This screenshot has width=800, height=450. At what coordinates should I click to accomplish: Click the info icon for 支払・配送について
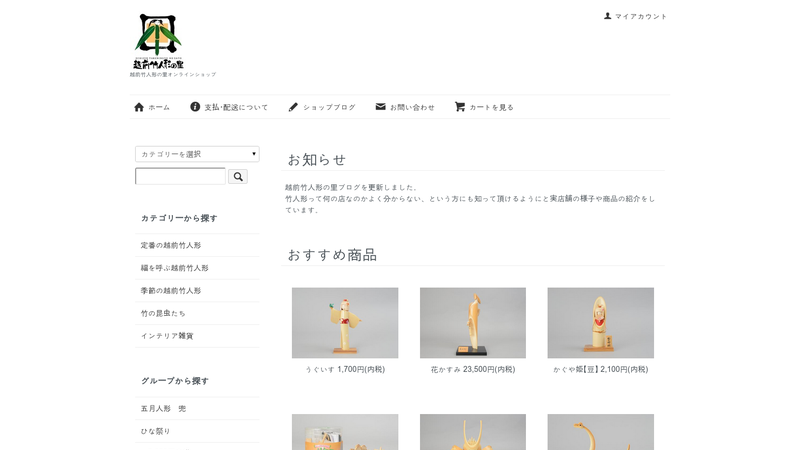click(195, 107)
